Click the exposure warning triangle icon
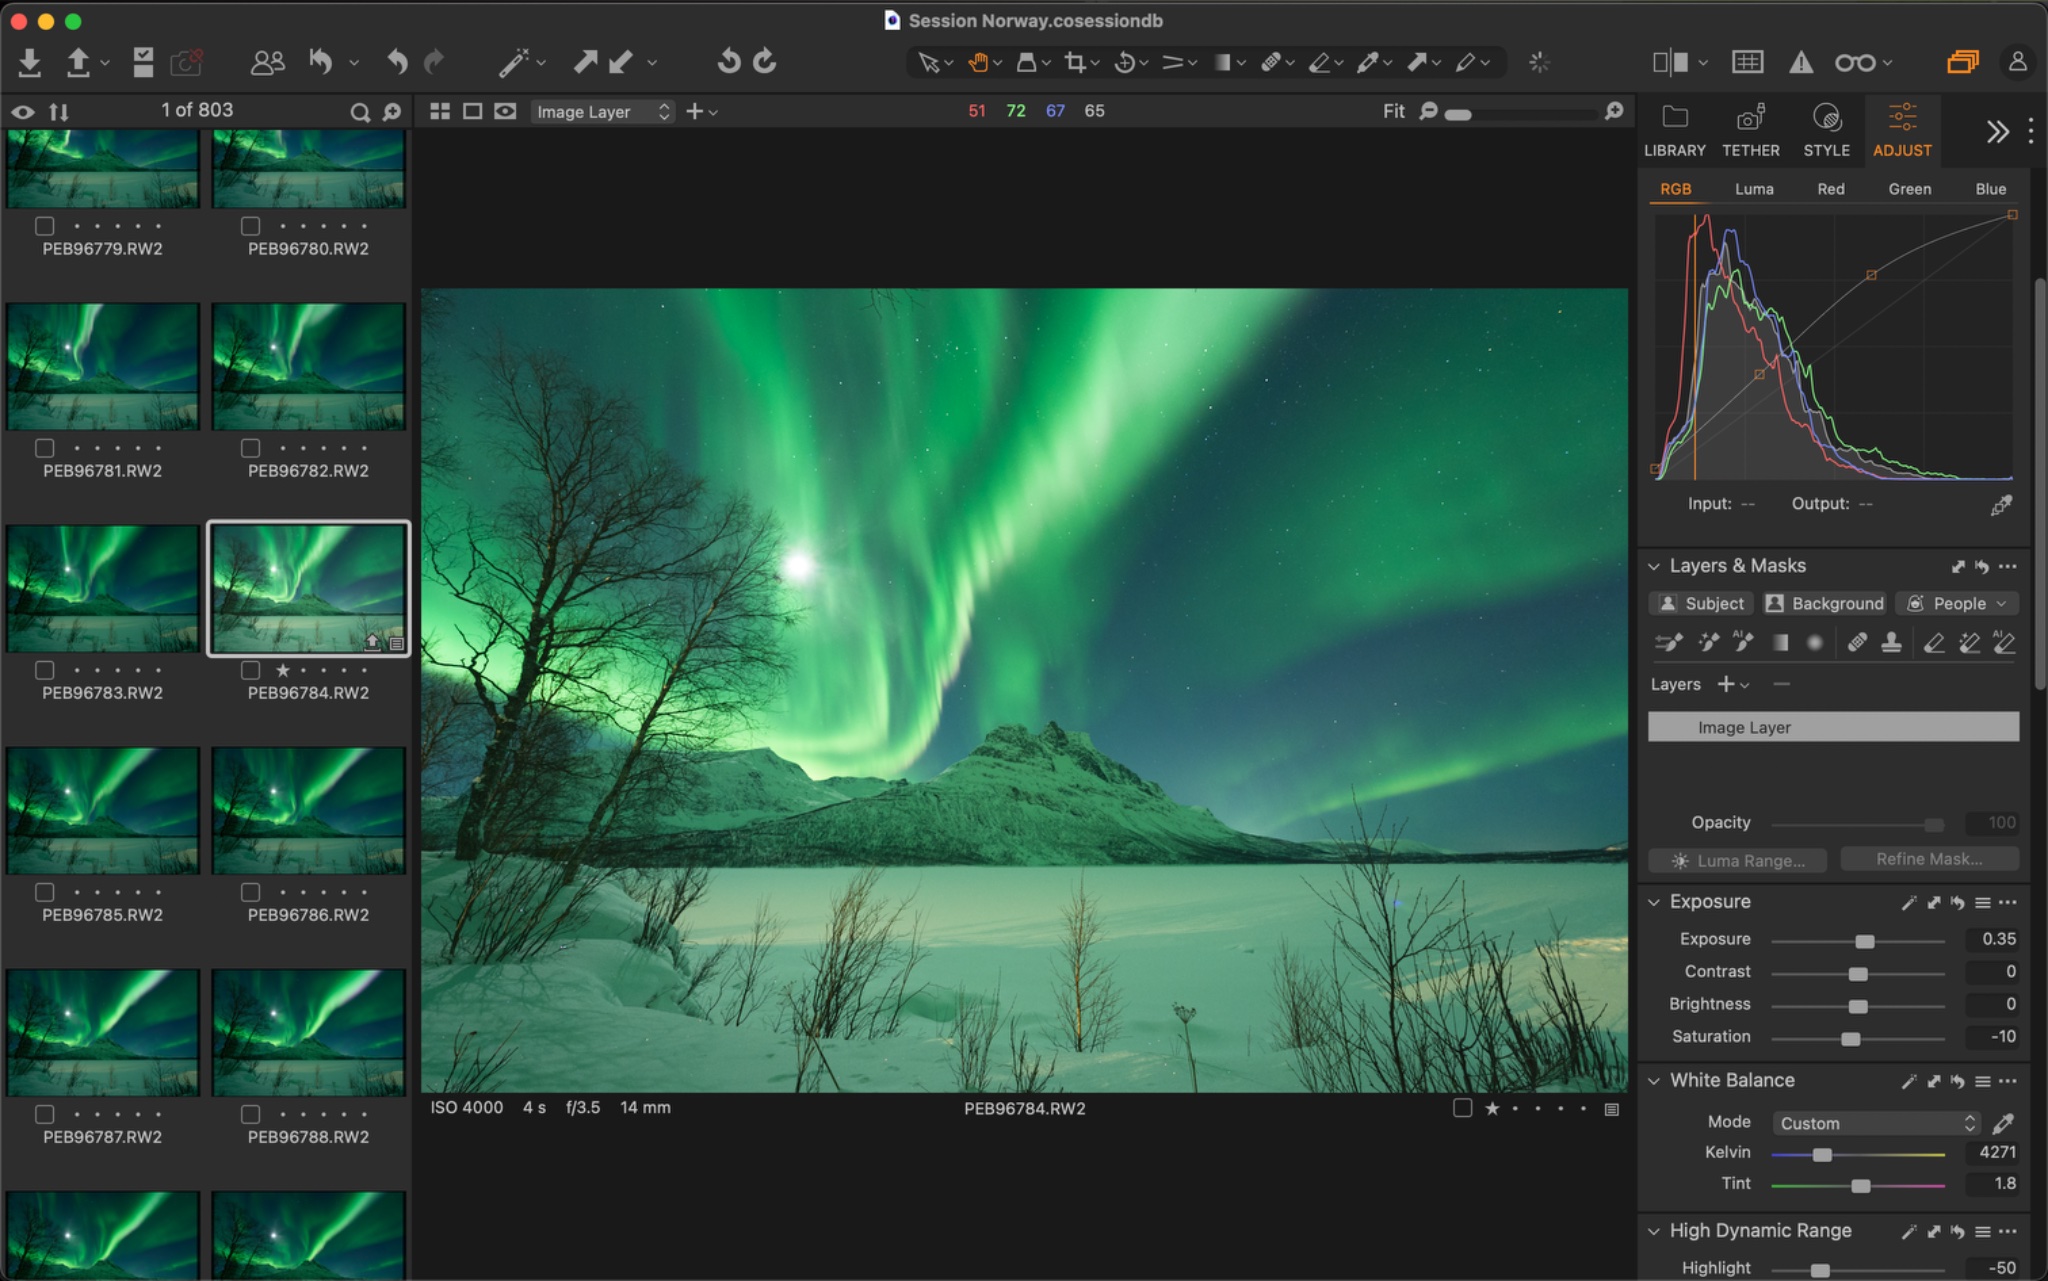Screen dimensions: 2048x1281 [1801, 62]
